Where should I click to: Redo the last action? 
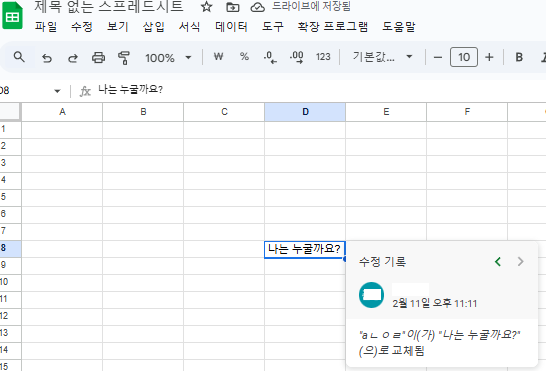point(72,57)
